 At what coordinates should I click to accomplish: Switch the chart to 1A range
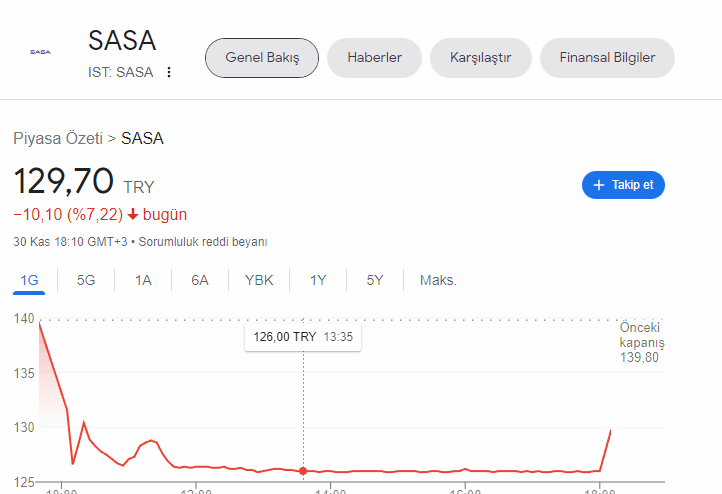pos(143,280)
